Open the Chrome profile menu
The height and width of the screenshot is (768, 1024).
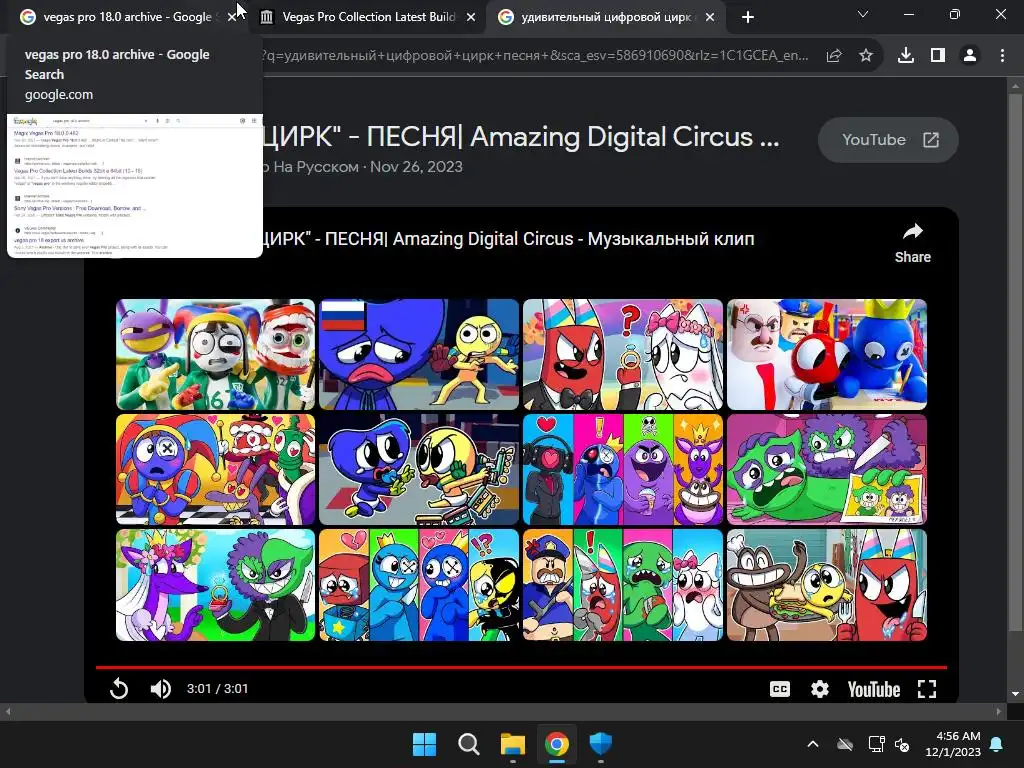[970, 56]
